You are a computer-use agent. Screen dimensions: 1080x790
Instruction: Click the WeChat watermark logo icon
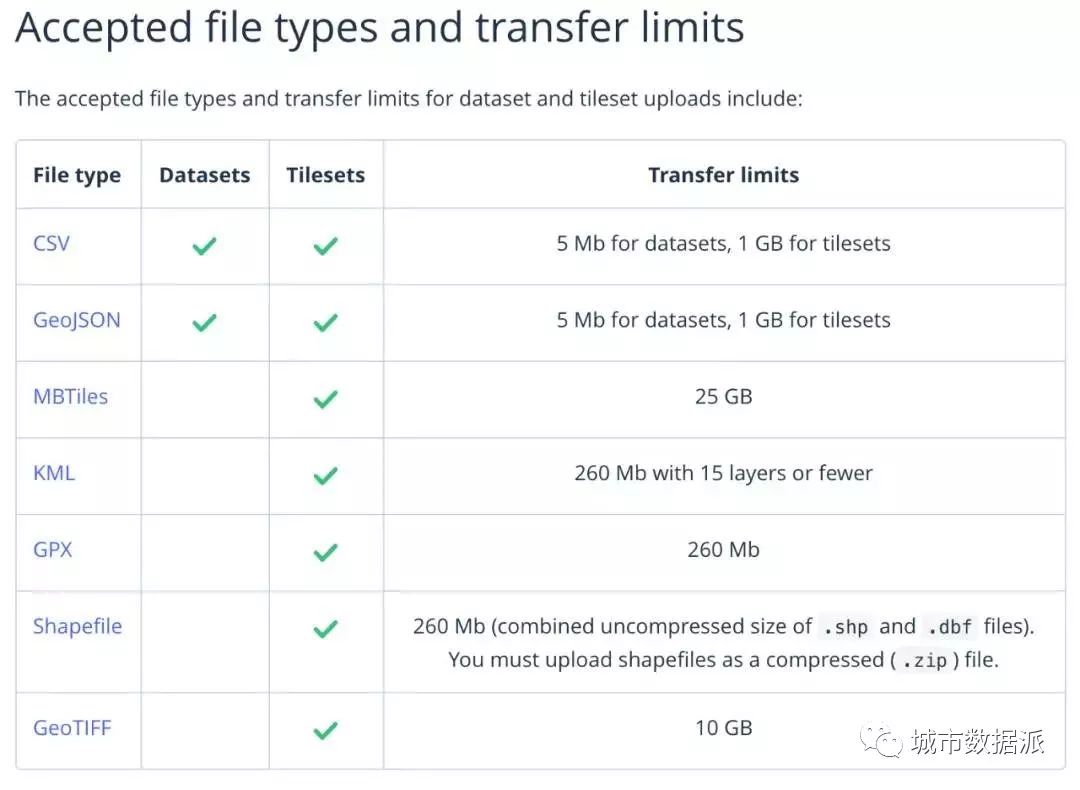pyautogui.click(x=883, y=740)
